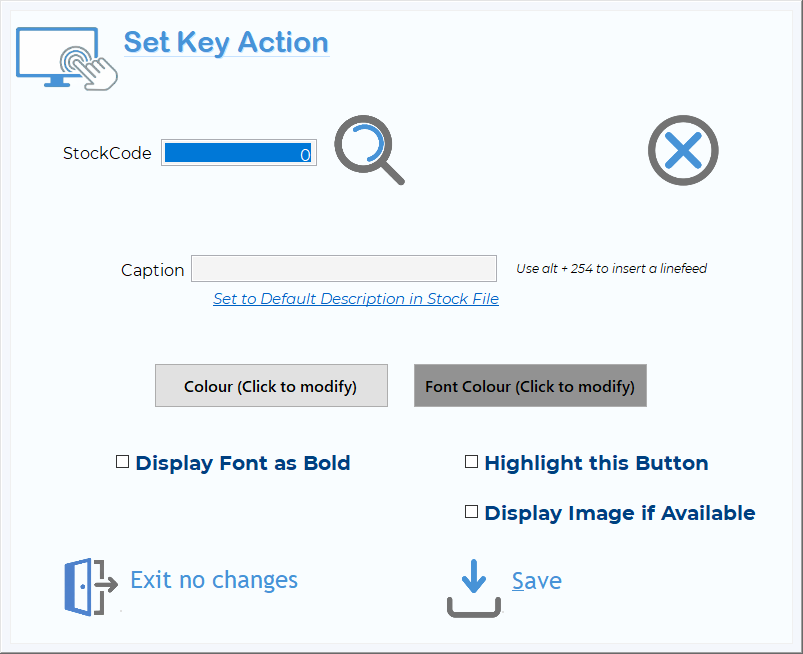Enable the Highlight this Button checkbox
Viewport: 803px width, 654px height.
click(471, 462)
